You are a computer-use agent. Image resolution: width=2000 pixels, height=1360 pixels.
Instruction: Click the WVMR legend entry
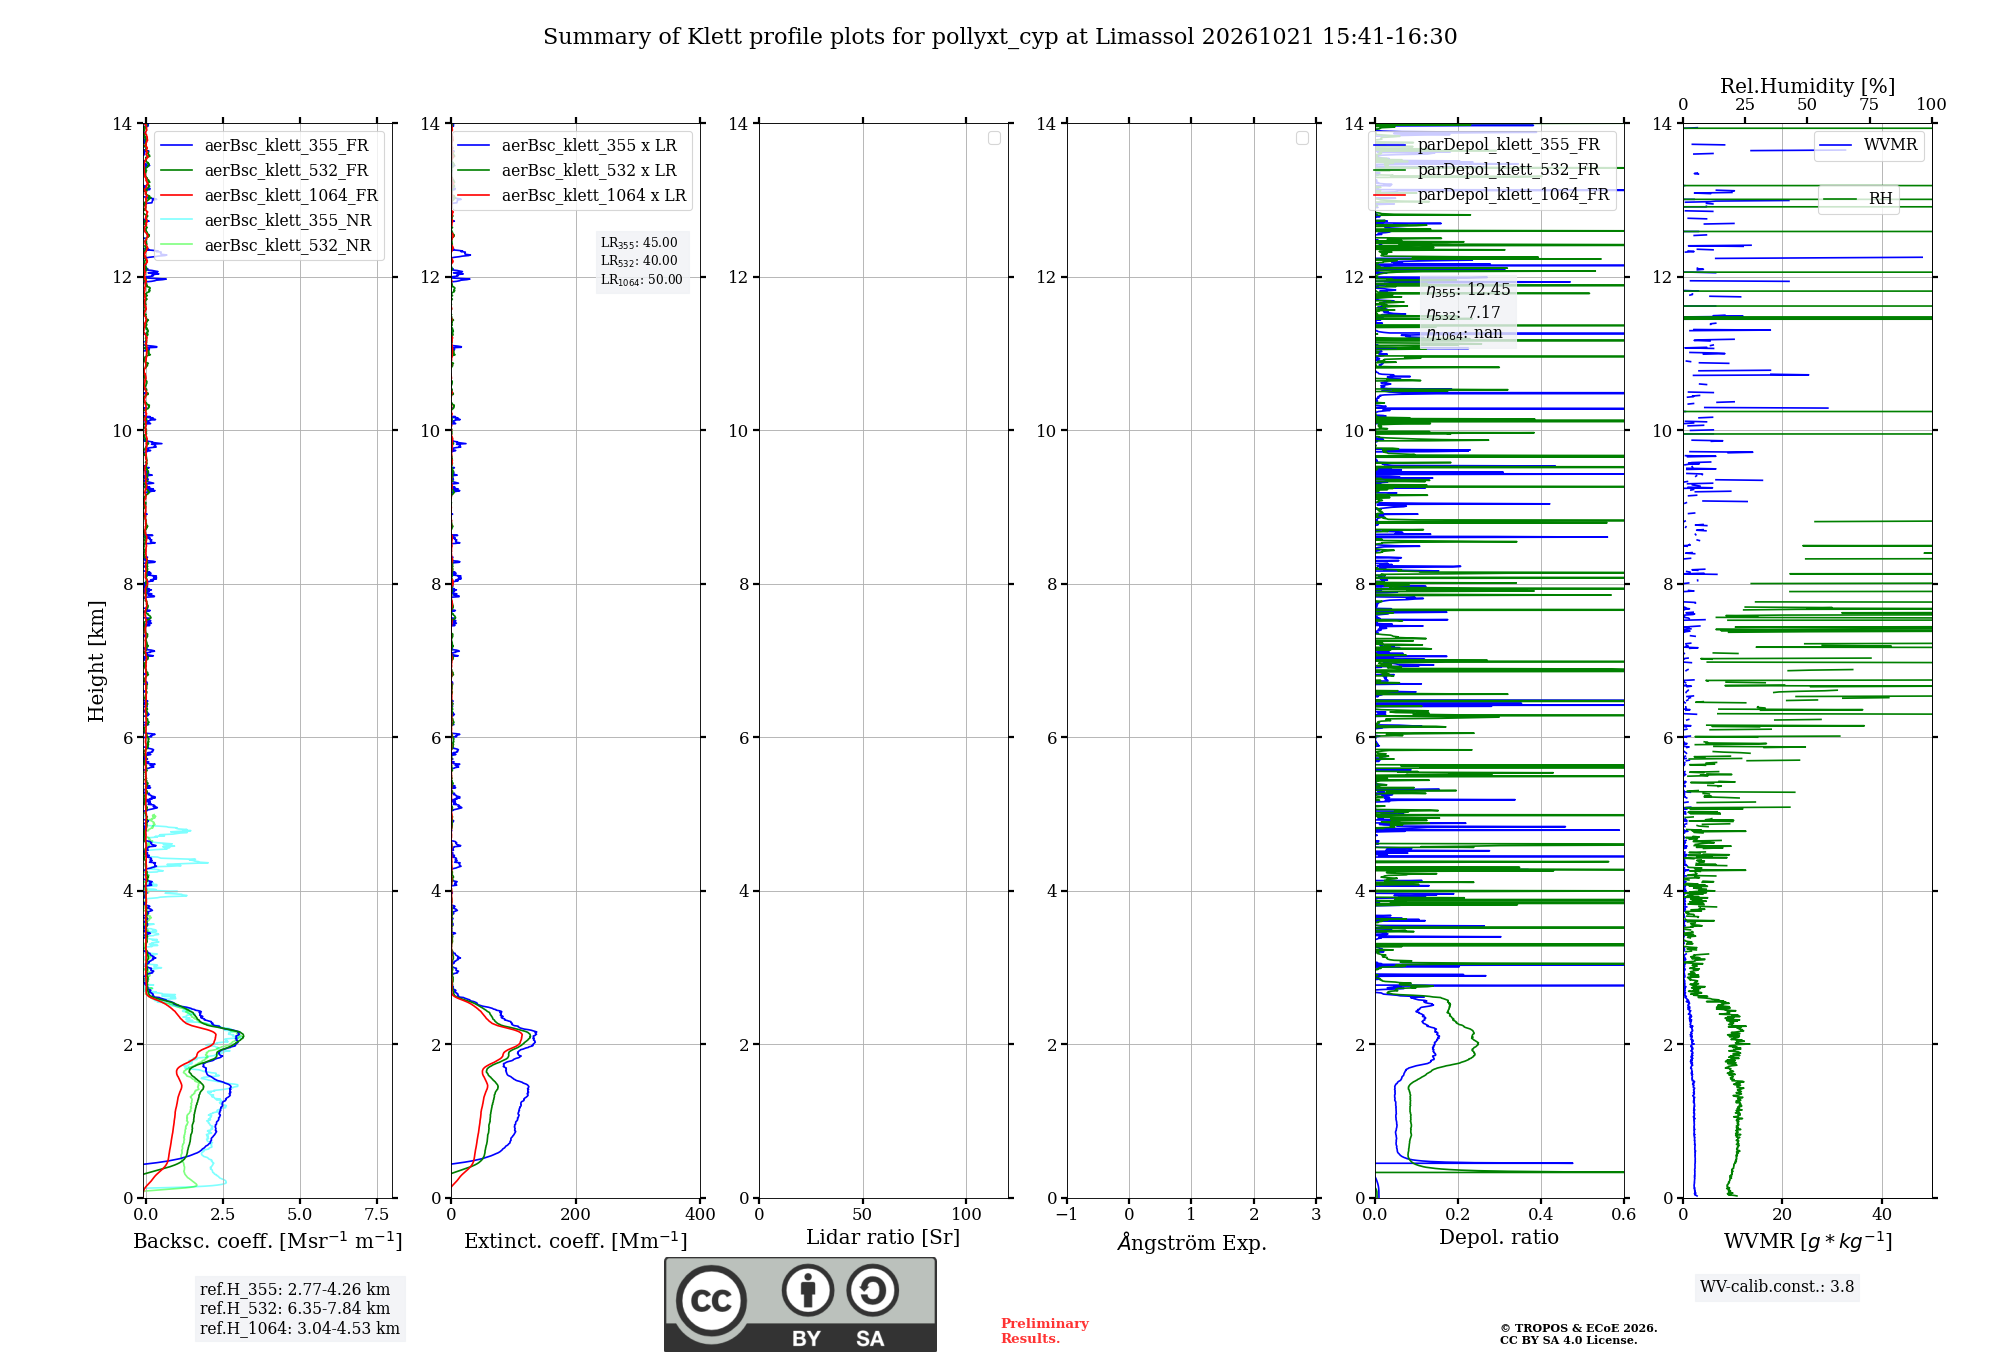pyautogui.click(x=1869, y=145)
